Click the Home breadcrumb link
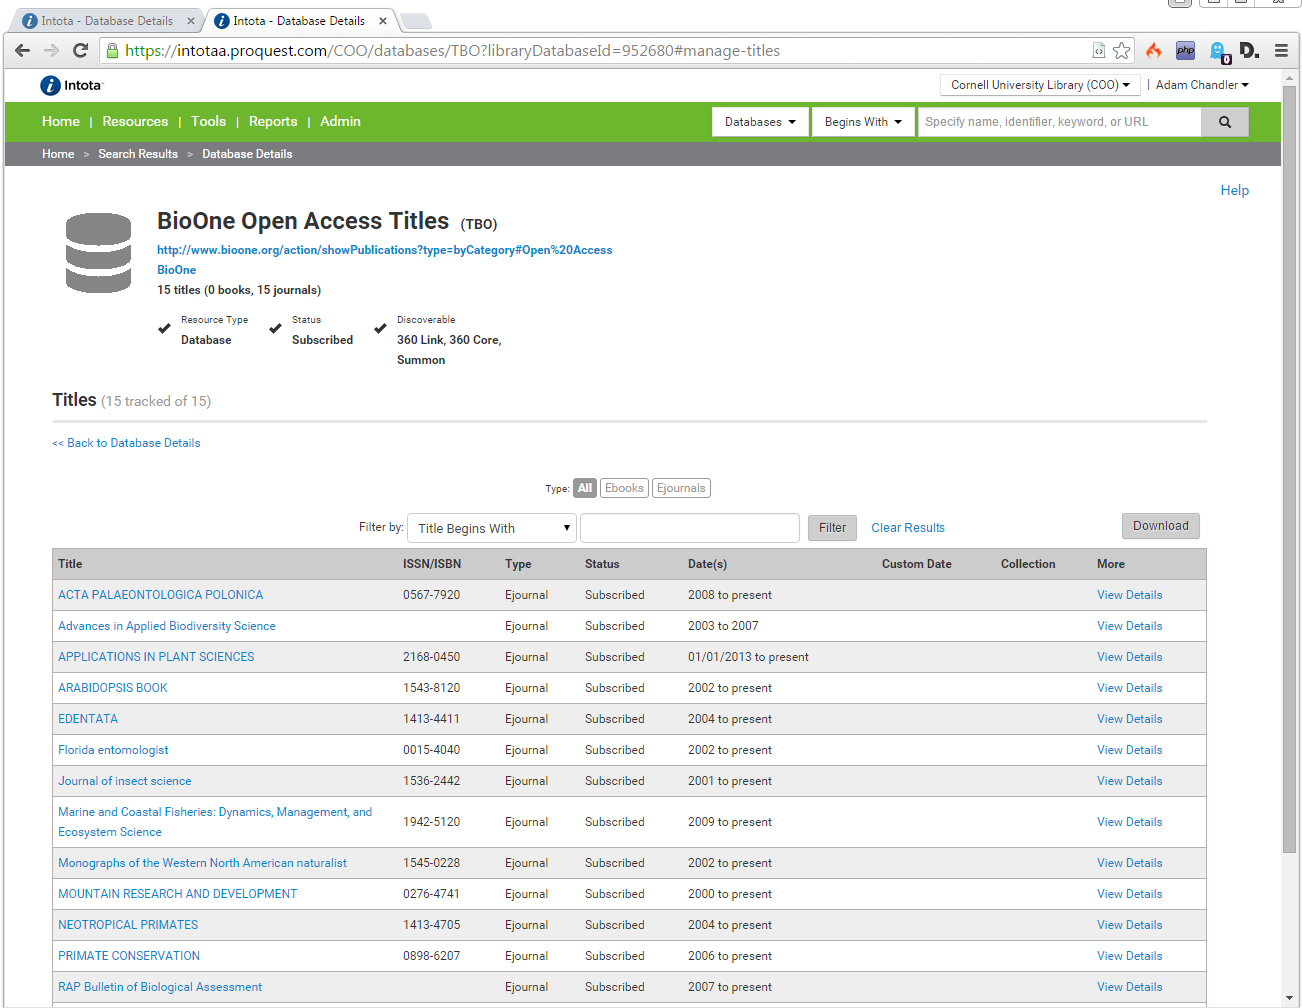 (x=58, y=154)
